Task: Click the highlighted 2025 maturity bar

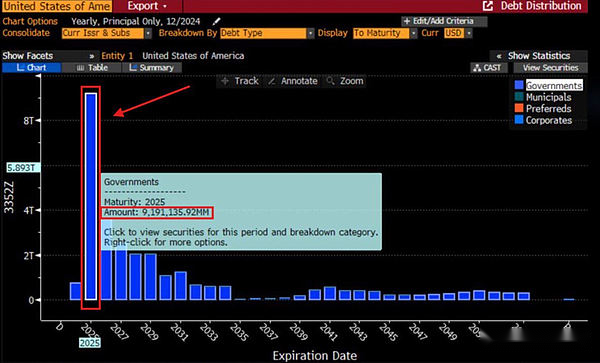Action: point(91,196)
